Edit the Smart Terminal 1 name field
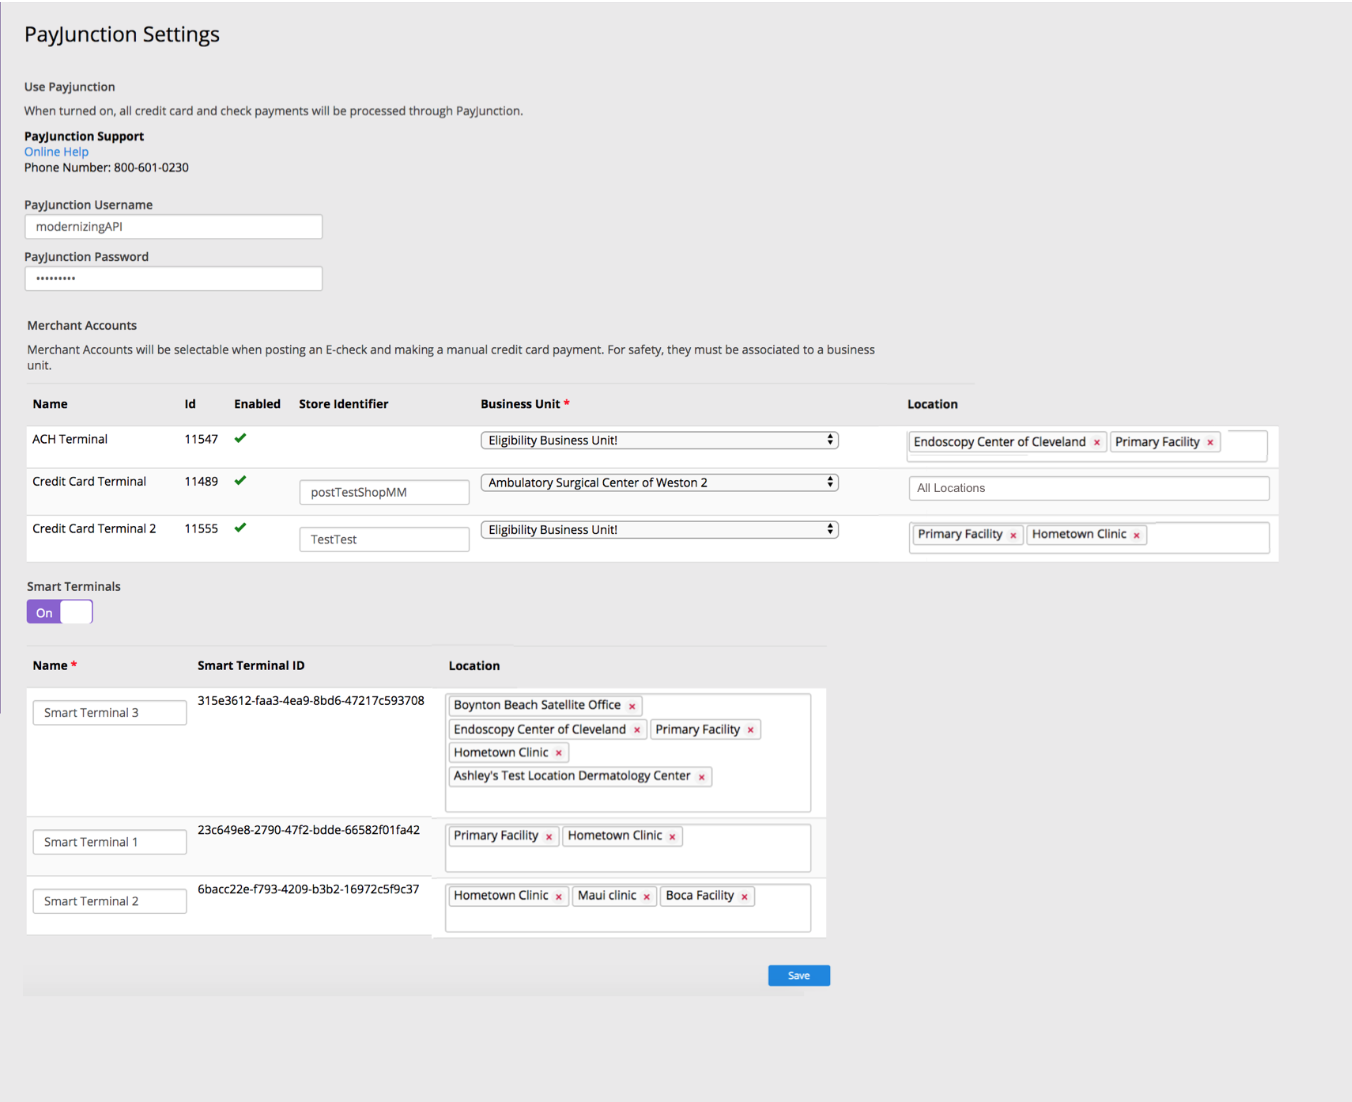Viewport: 1352px width, 1102px height. click(110, 842)
